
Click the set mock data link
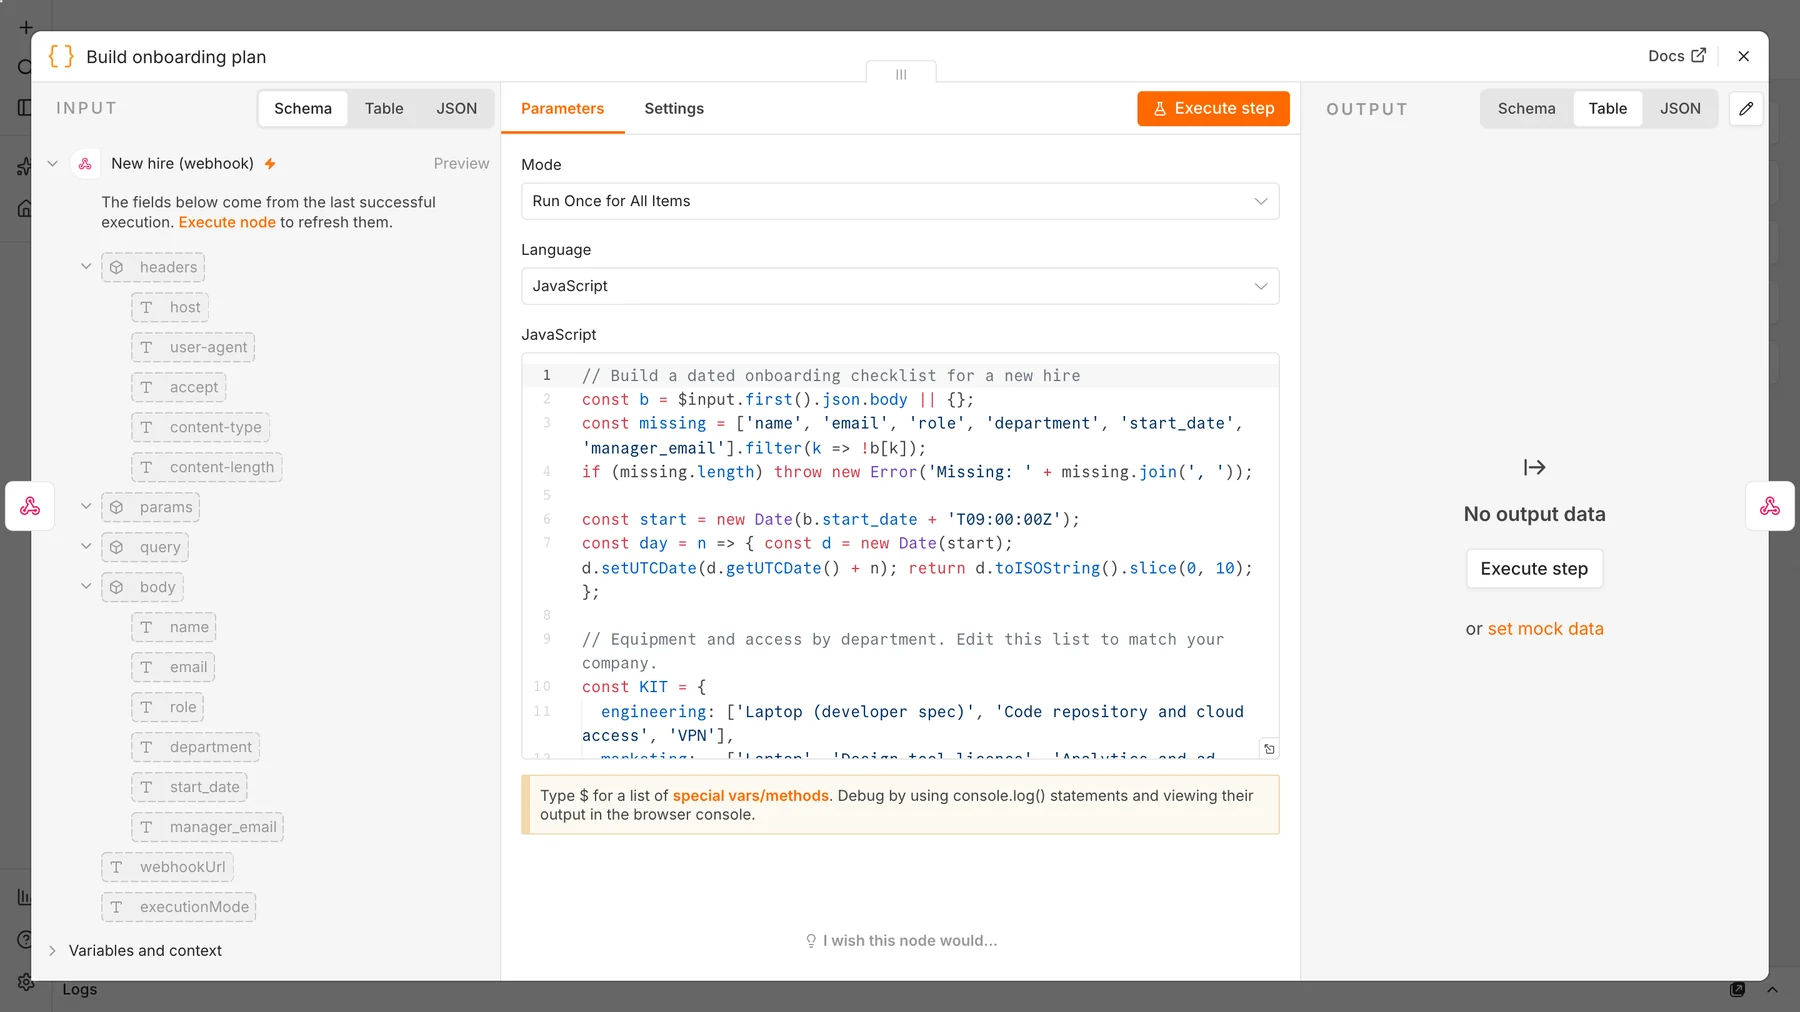point(1545,628)
